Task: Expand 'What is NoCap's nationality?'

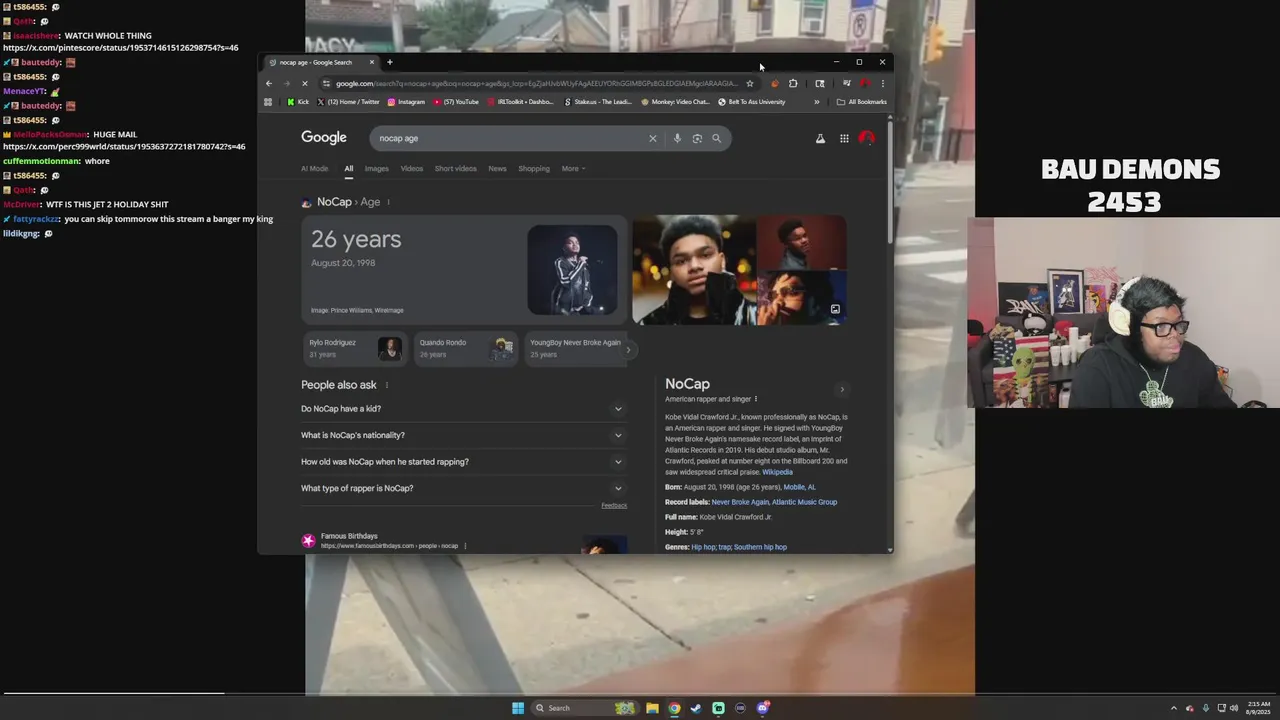Action: click(462, 435)
